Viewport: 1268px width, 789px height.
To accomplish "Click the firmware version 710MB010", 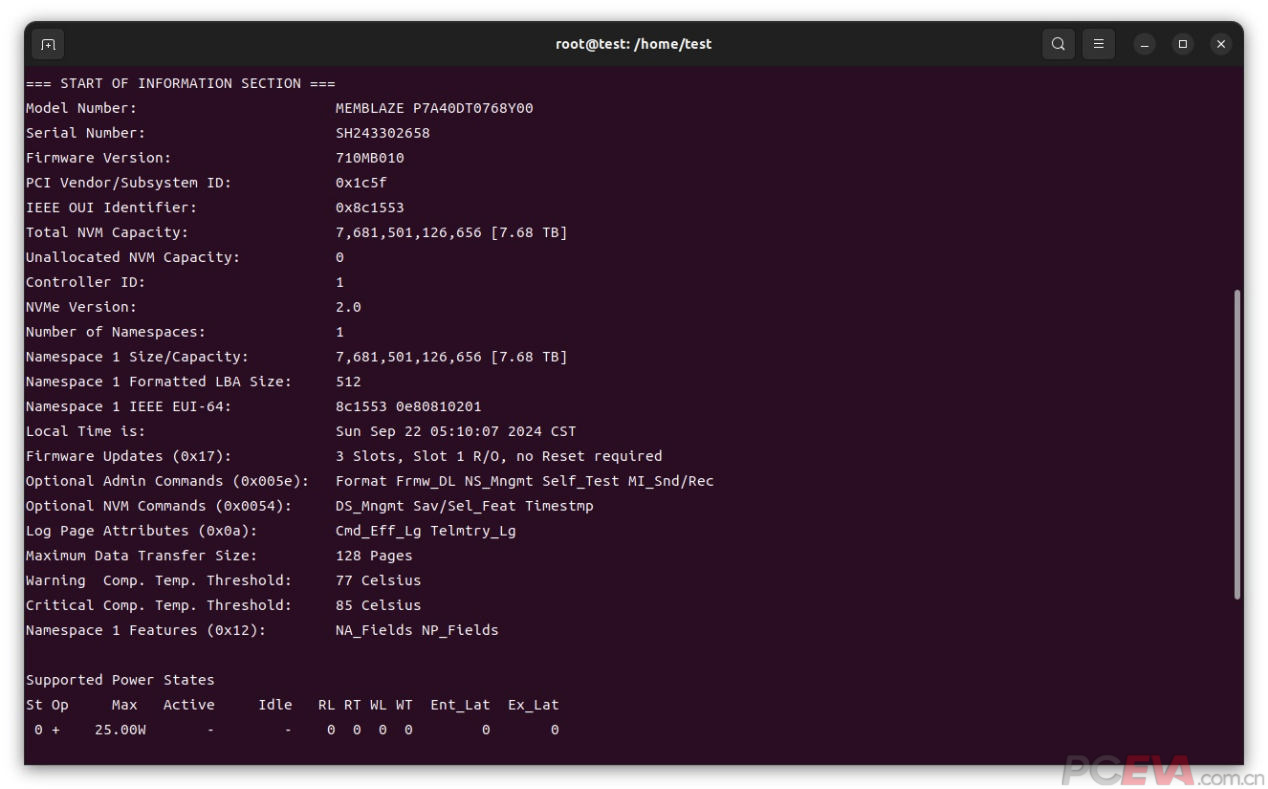I will click(x=370, y=158).
